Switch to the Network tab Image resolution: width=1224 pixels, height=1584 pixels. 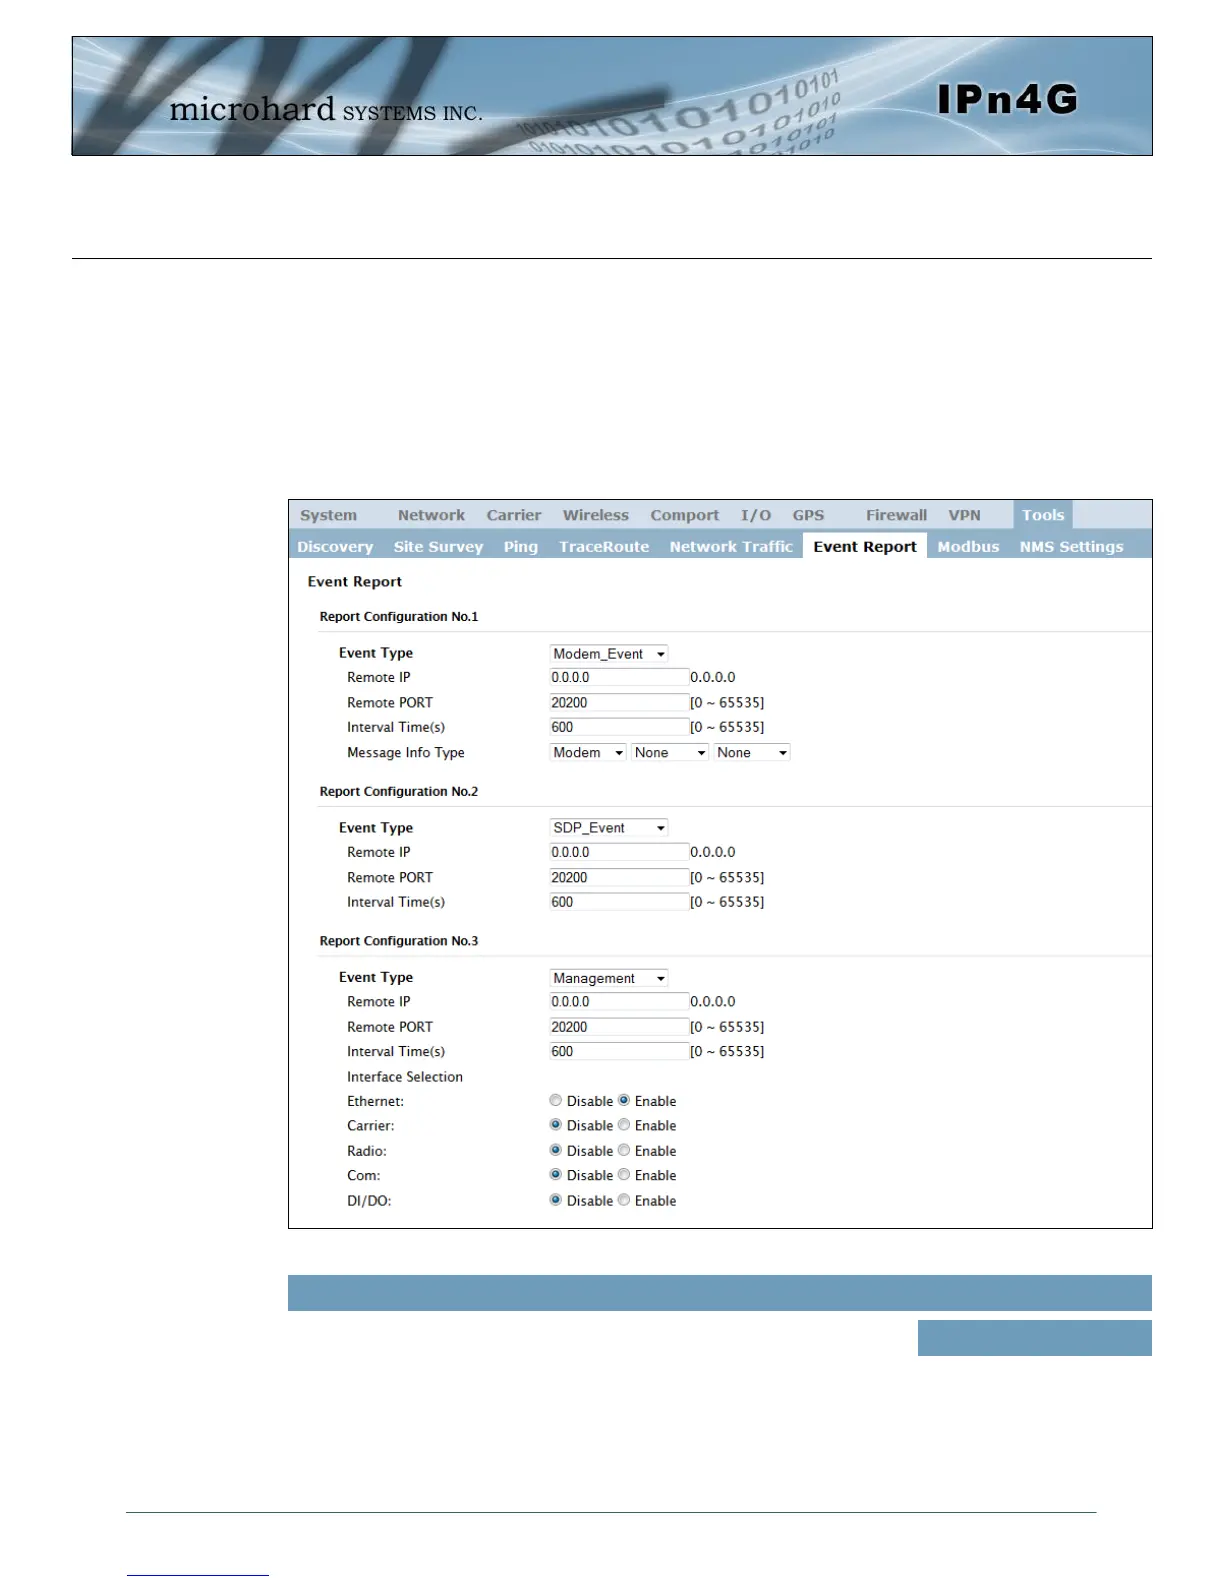[x=431, y=515]
